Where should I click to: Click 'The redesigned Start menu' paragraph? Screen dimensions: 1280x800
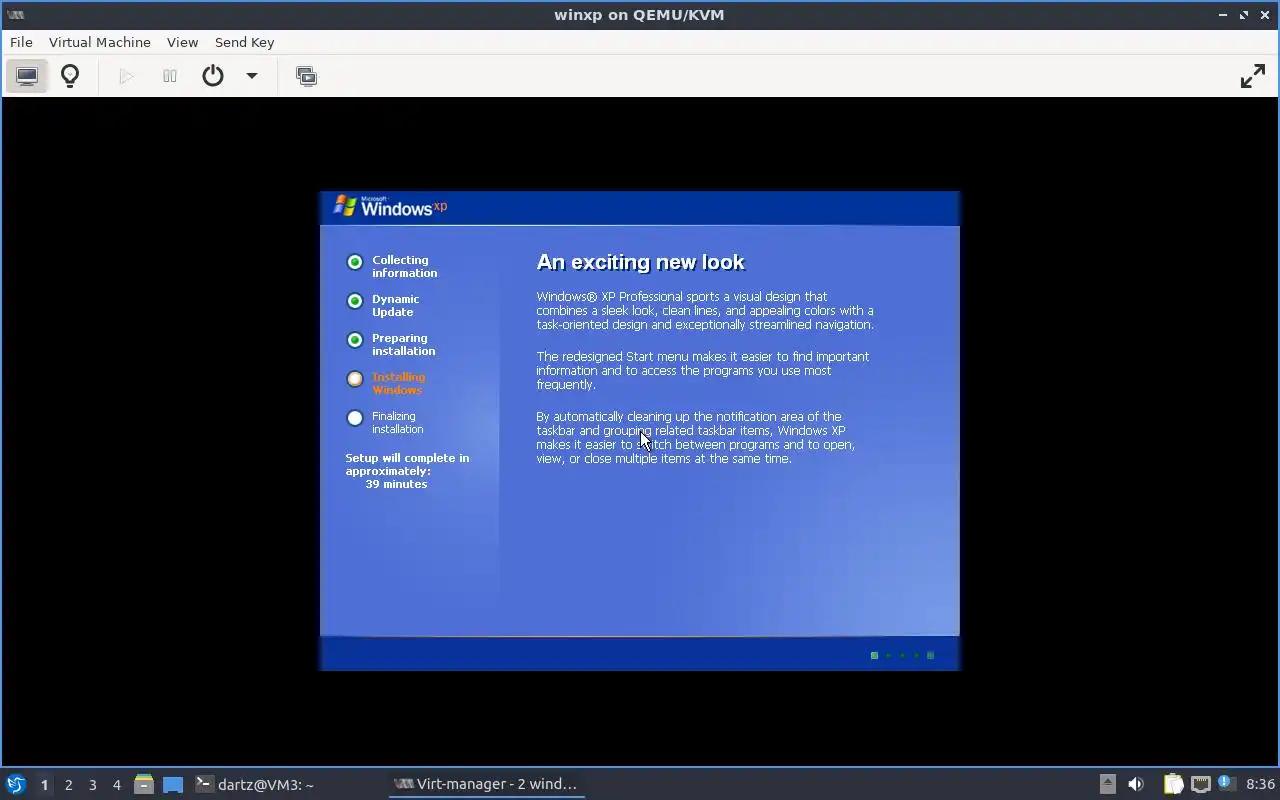[703, 370]
